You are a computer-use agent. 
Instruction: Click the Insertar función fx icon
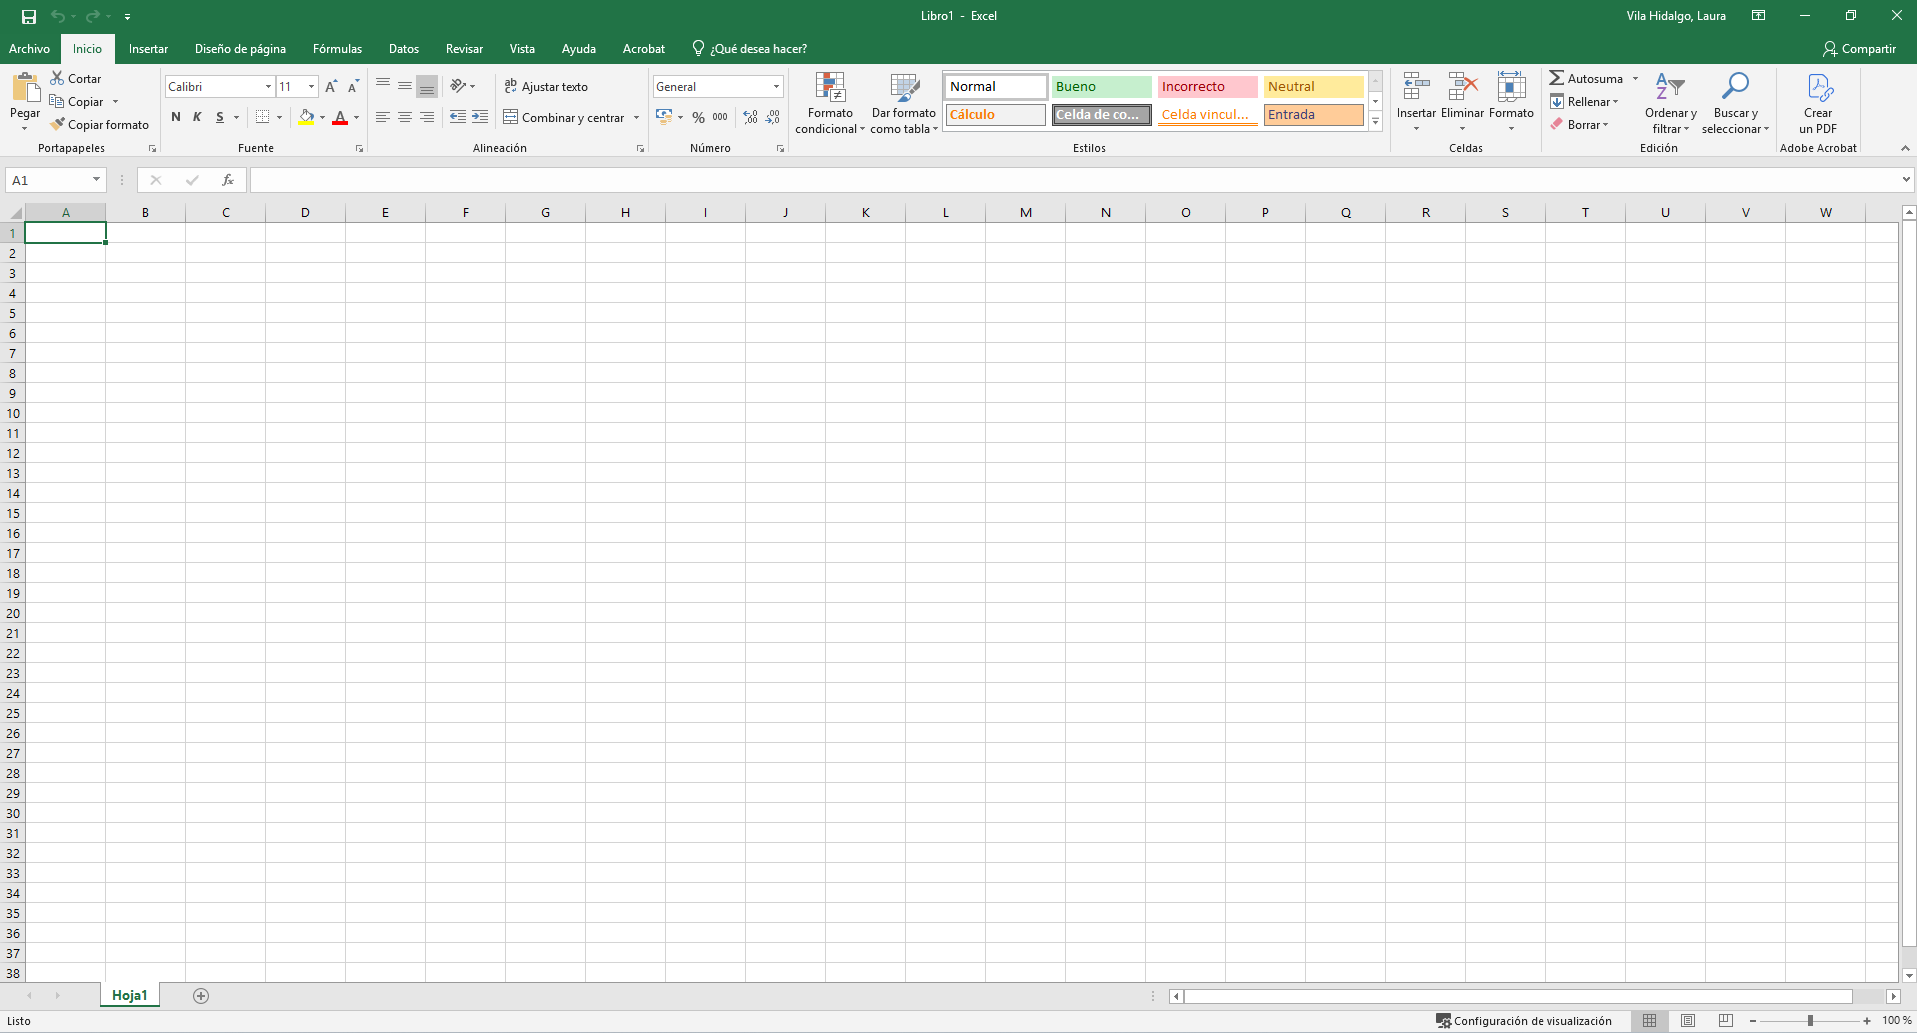pos(228,180)
